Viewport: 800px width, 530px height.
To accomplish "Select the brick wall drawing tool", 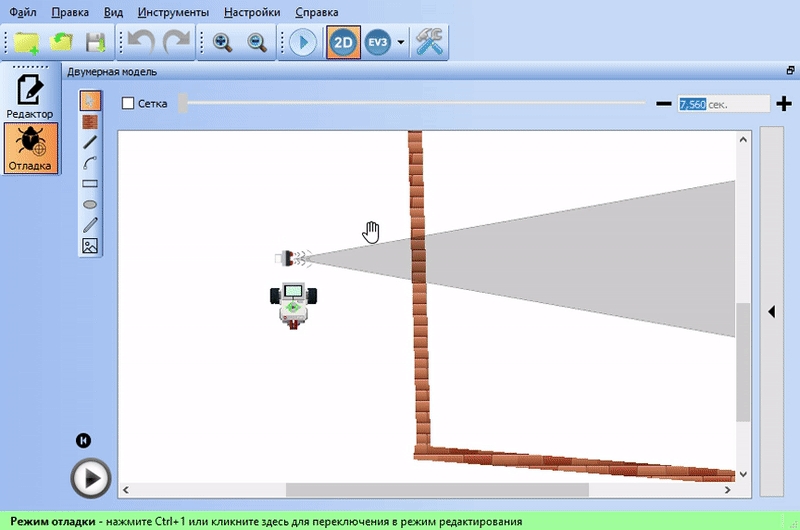I will (90, 121).
